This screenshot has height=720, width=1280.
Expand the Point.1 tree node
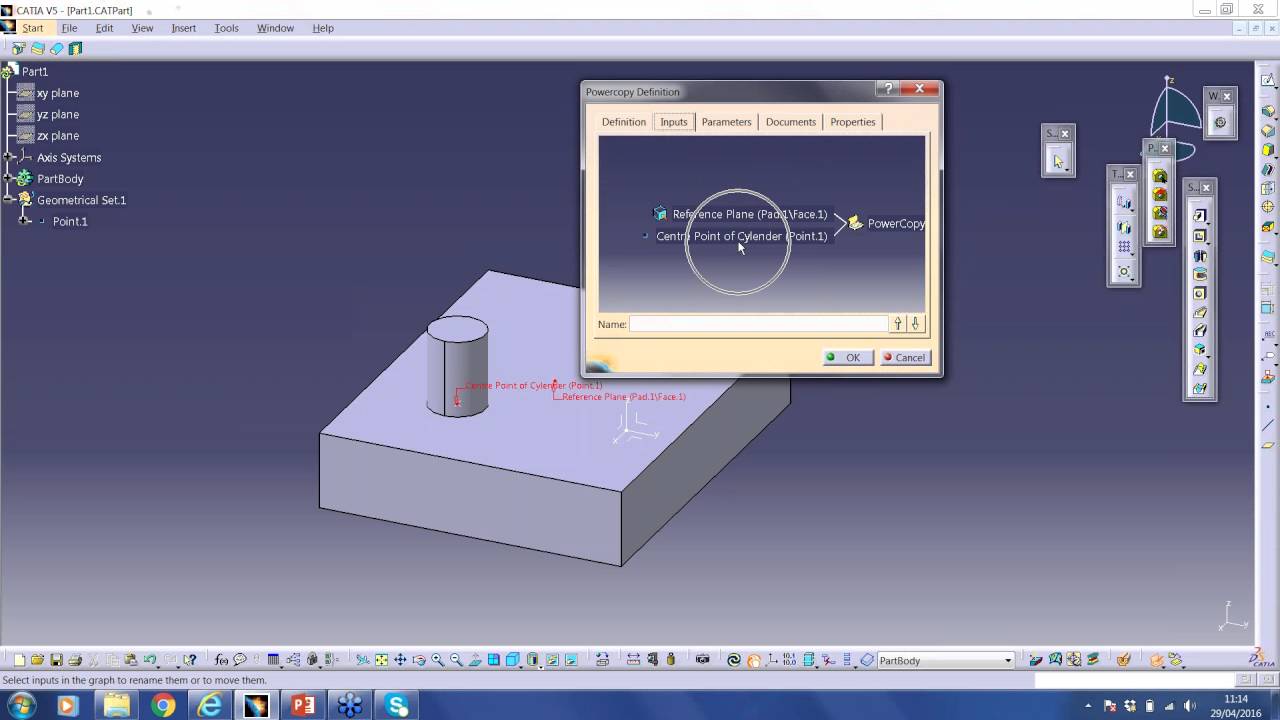click(25, 221)
